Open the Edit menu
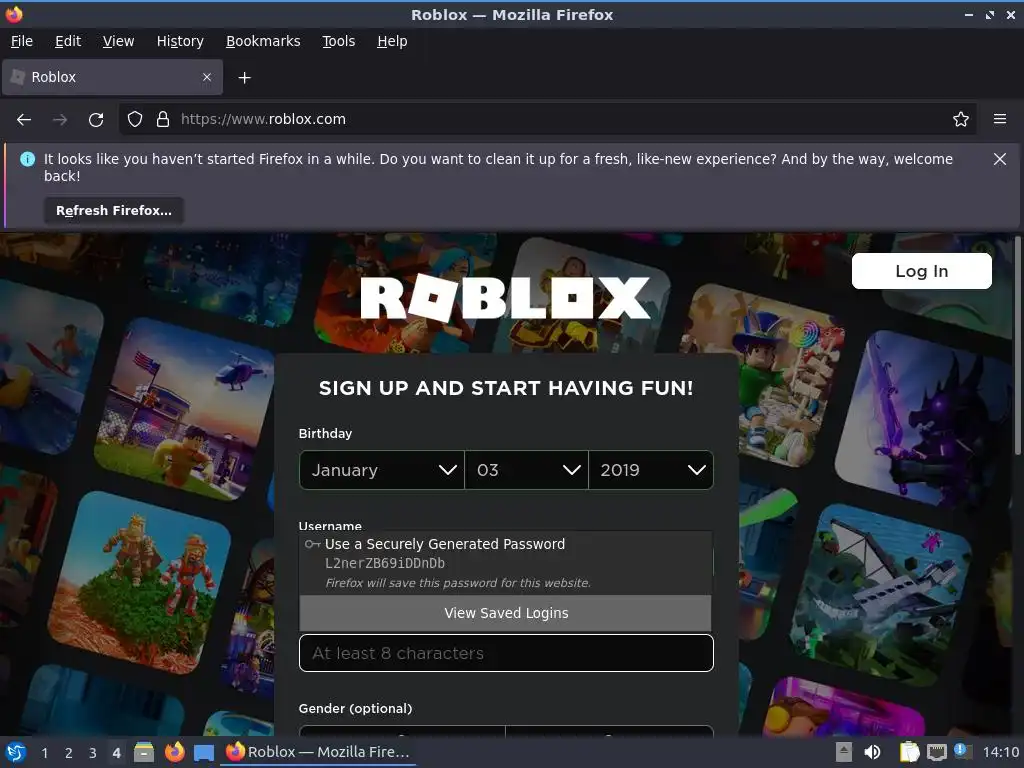This screenshot has width=1024, height=768. (68, 41)
